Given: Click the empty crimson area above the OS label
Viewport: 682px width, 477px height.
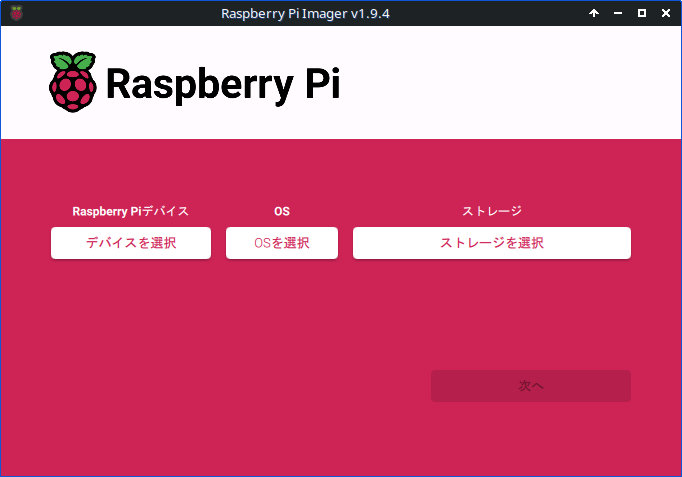Looking at the screenshot, I should pos(282,172).
